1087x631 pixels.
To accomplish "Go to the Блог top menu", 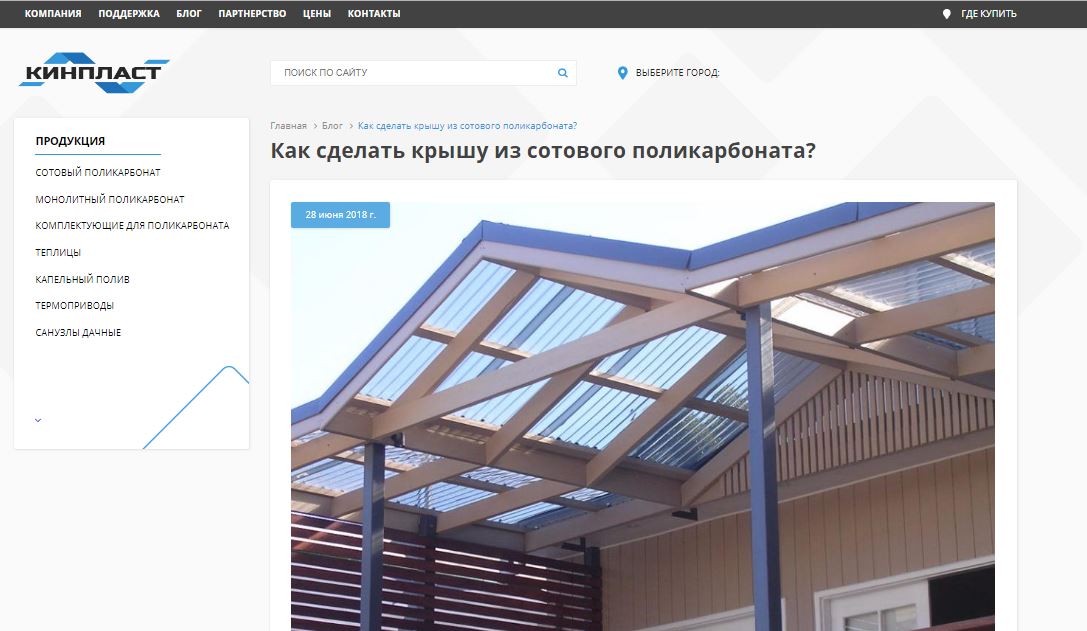I will point(189,14).
